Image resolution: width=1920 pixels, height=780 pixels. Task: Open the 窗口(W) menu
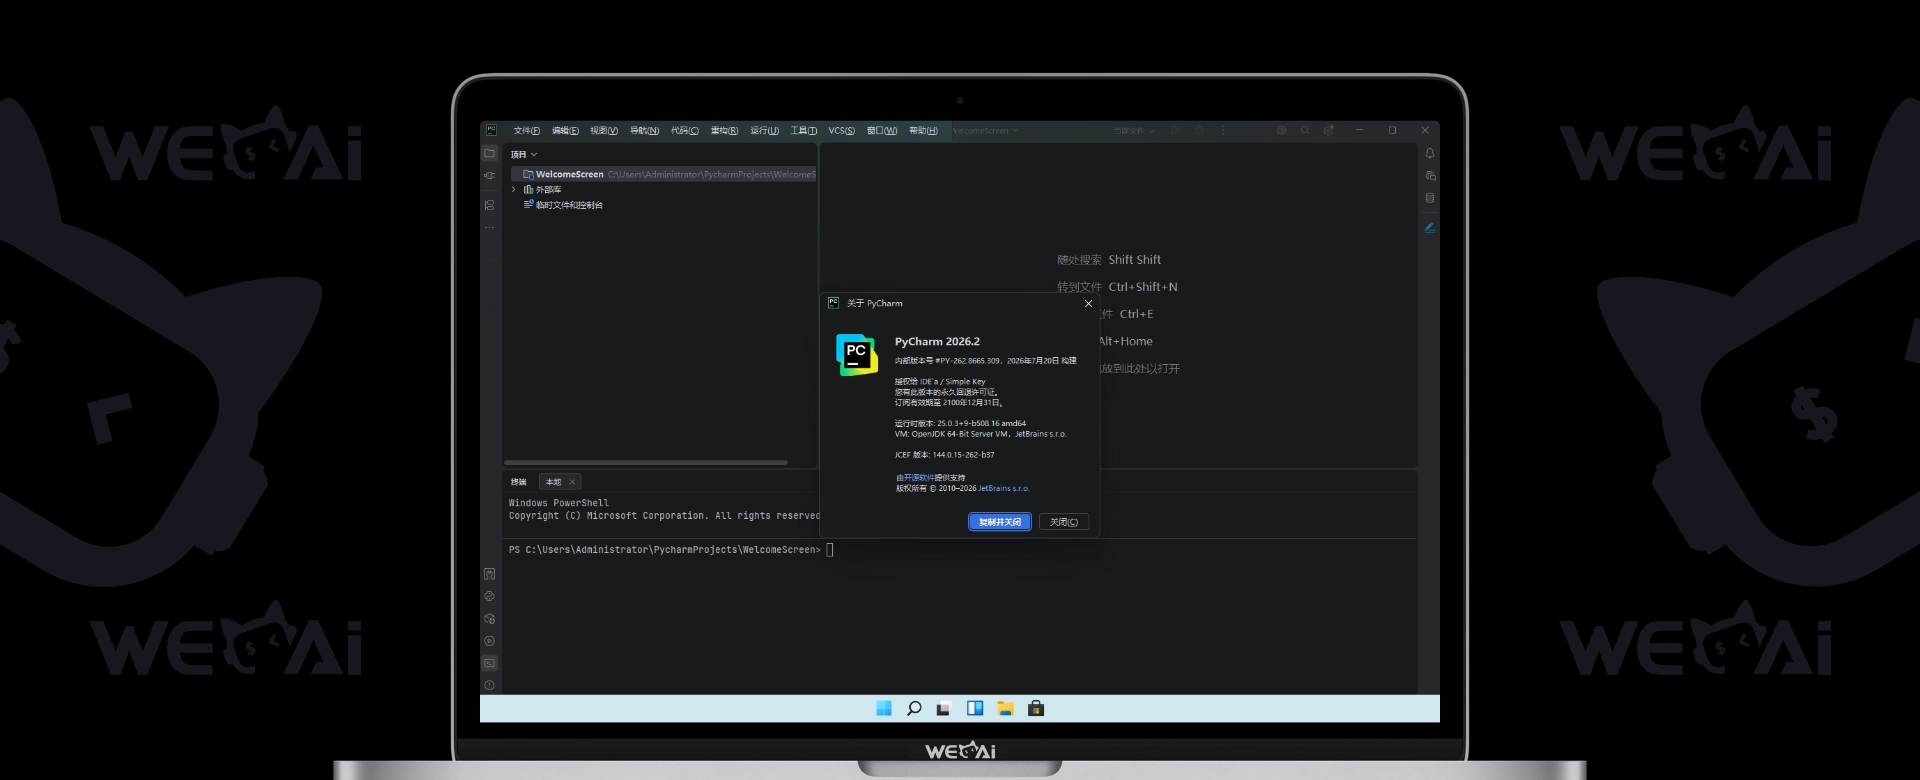(882, 131)
